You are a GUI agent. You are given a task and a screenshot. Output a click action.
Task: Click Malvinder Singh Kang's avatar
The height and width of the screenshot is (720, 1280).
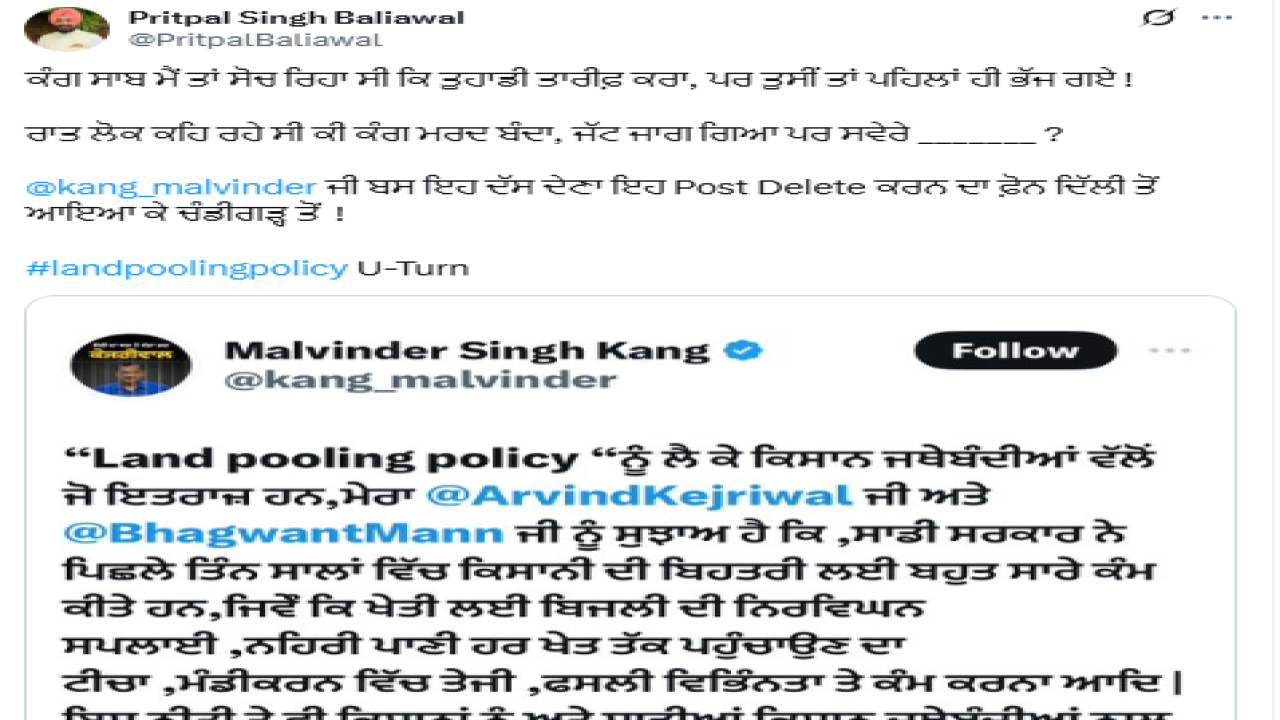coord(117,363)
